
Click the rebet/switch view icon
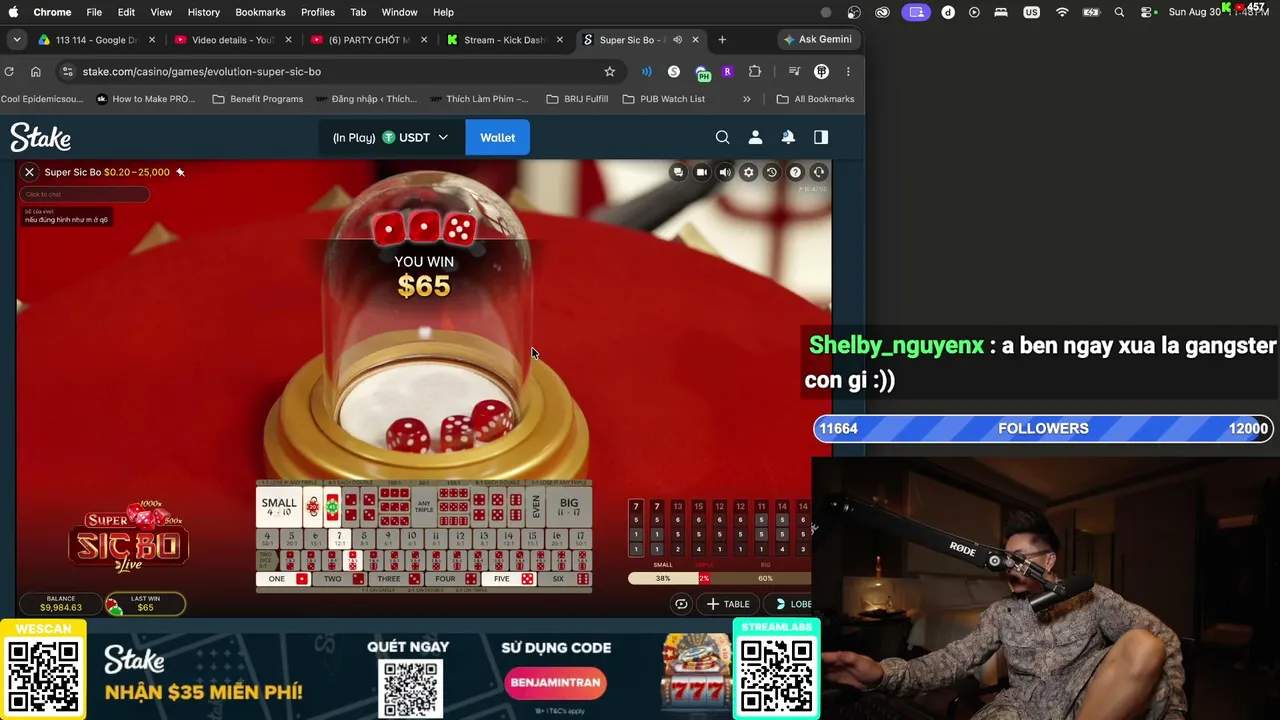[x=681, y=604]
